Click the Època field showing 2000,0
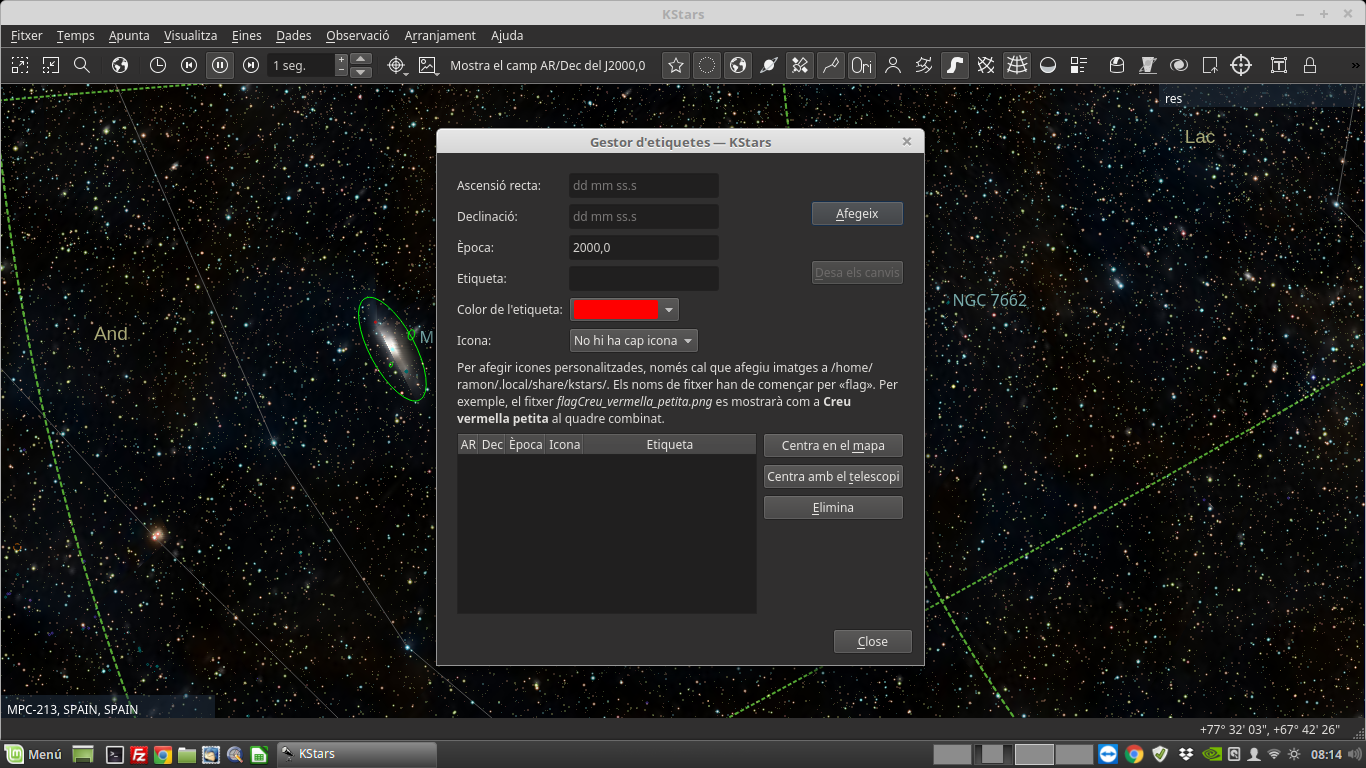The image size is (1366, 768). coord(644,247)
